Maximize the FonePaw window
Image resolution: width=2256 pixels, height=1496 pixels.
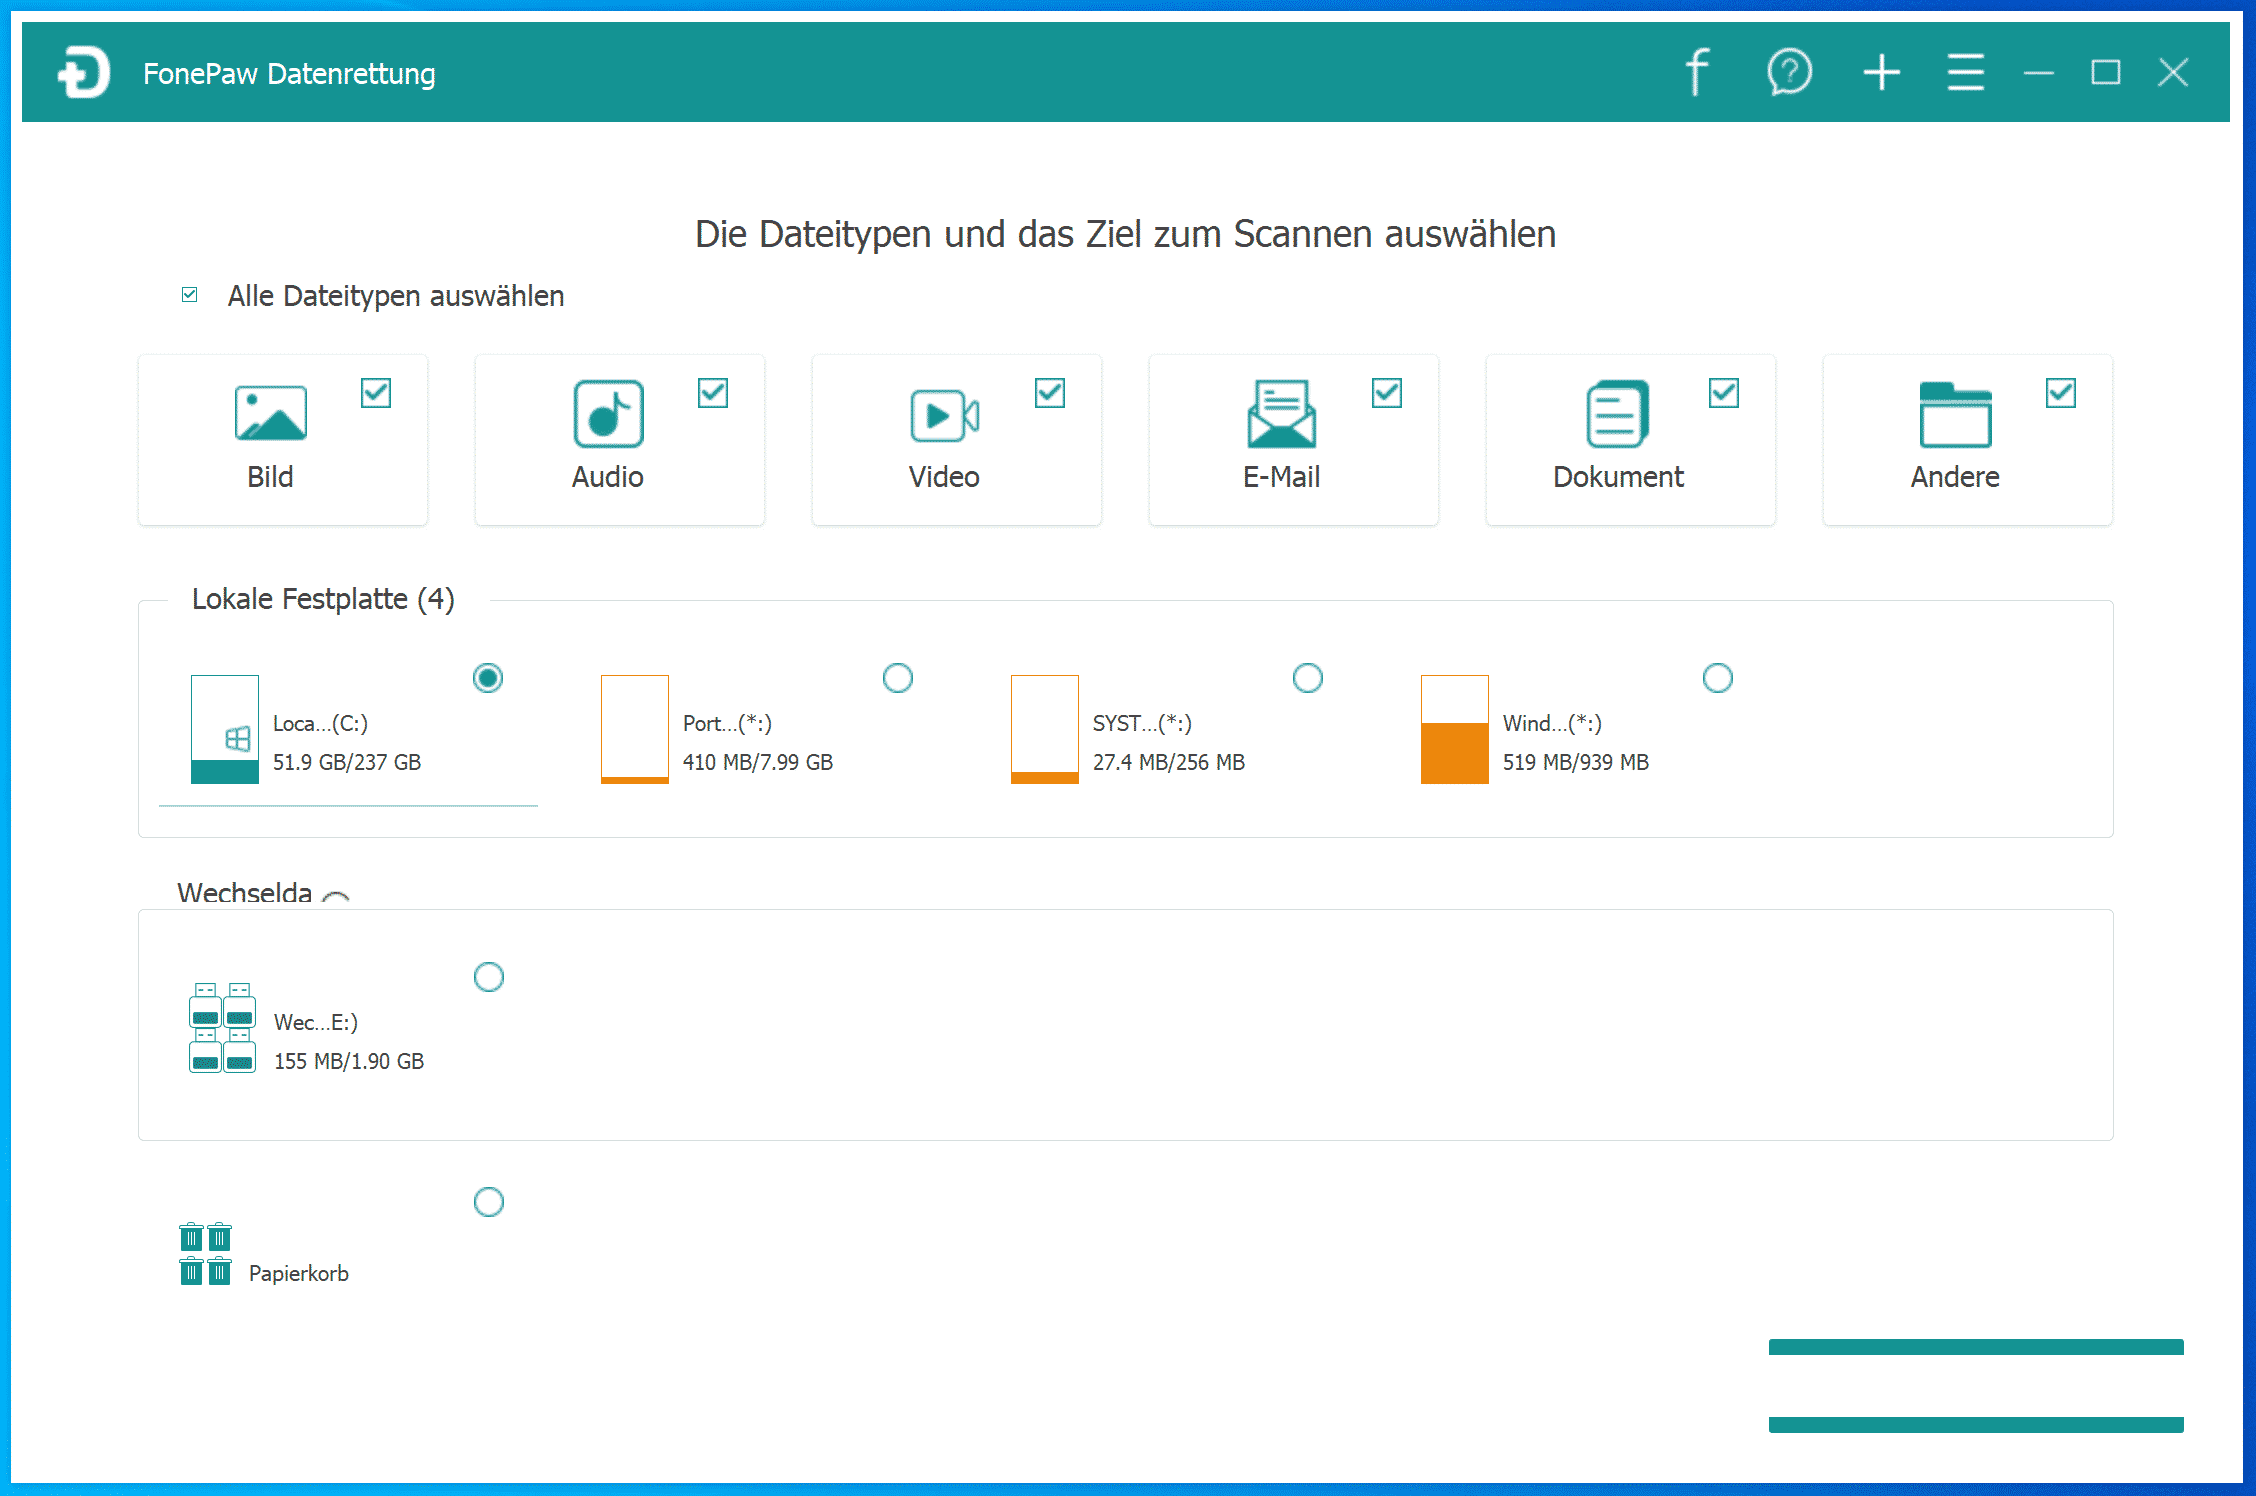[2106, 72]
